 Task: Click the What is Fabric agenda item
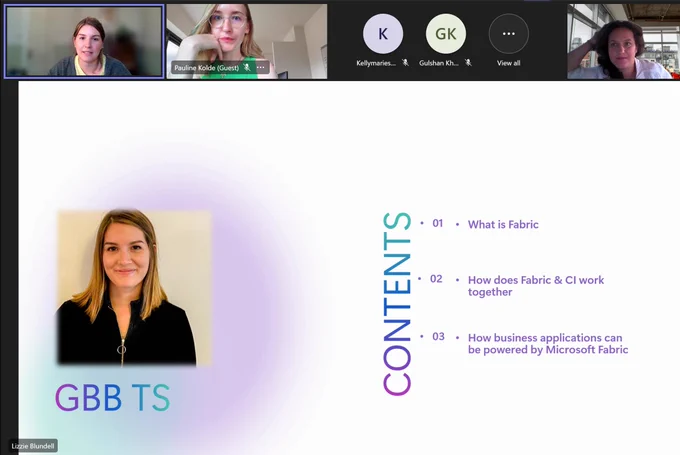click(503, 224)
